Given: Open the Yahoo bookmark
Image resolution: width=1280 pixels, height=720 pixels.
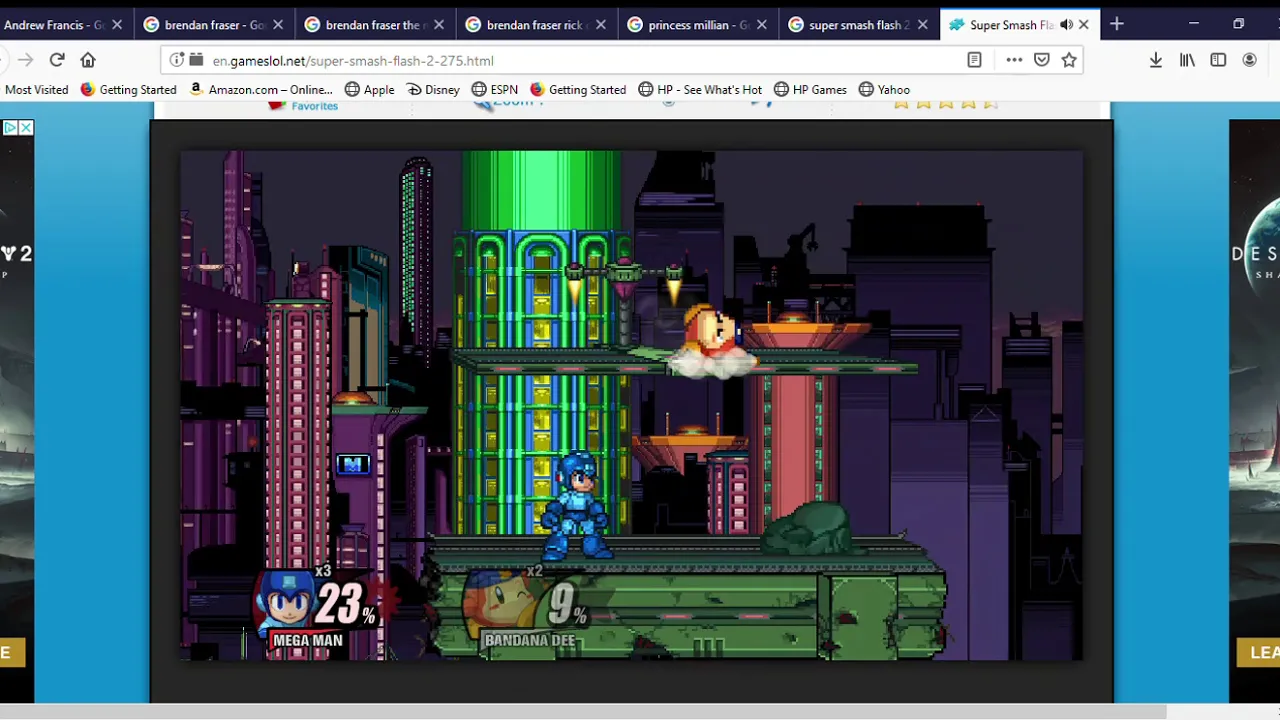Looking at the screenshot, I should coord(884,89).
